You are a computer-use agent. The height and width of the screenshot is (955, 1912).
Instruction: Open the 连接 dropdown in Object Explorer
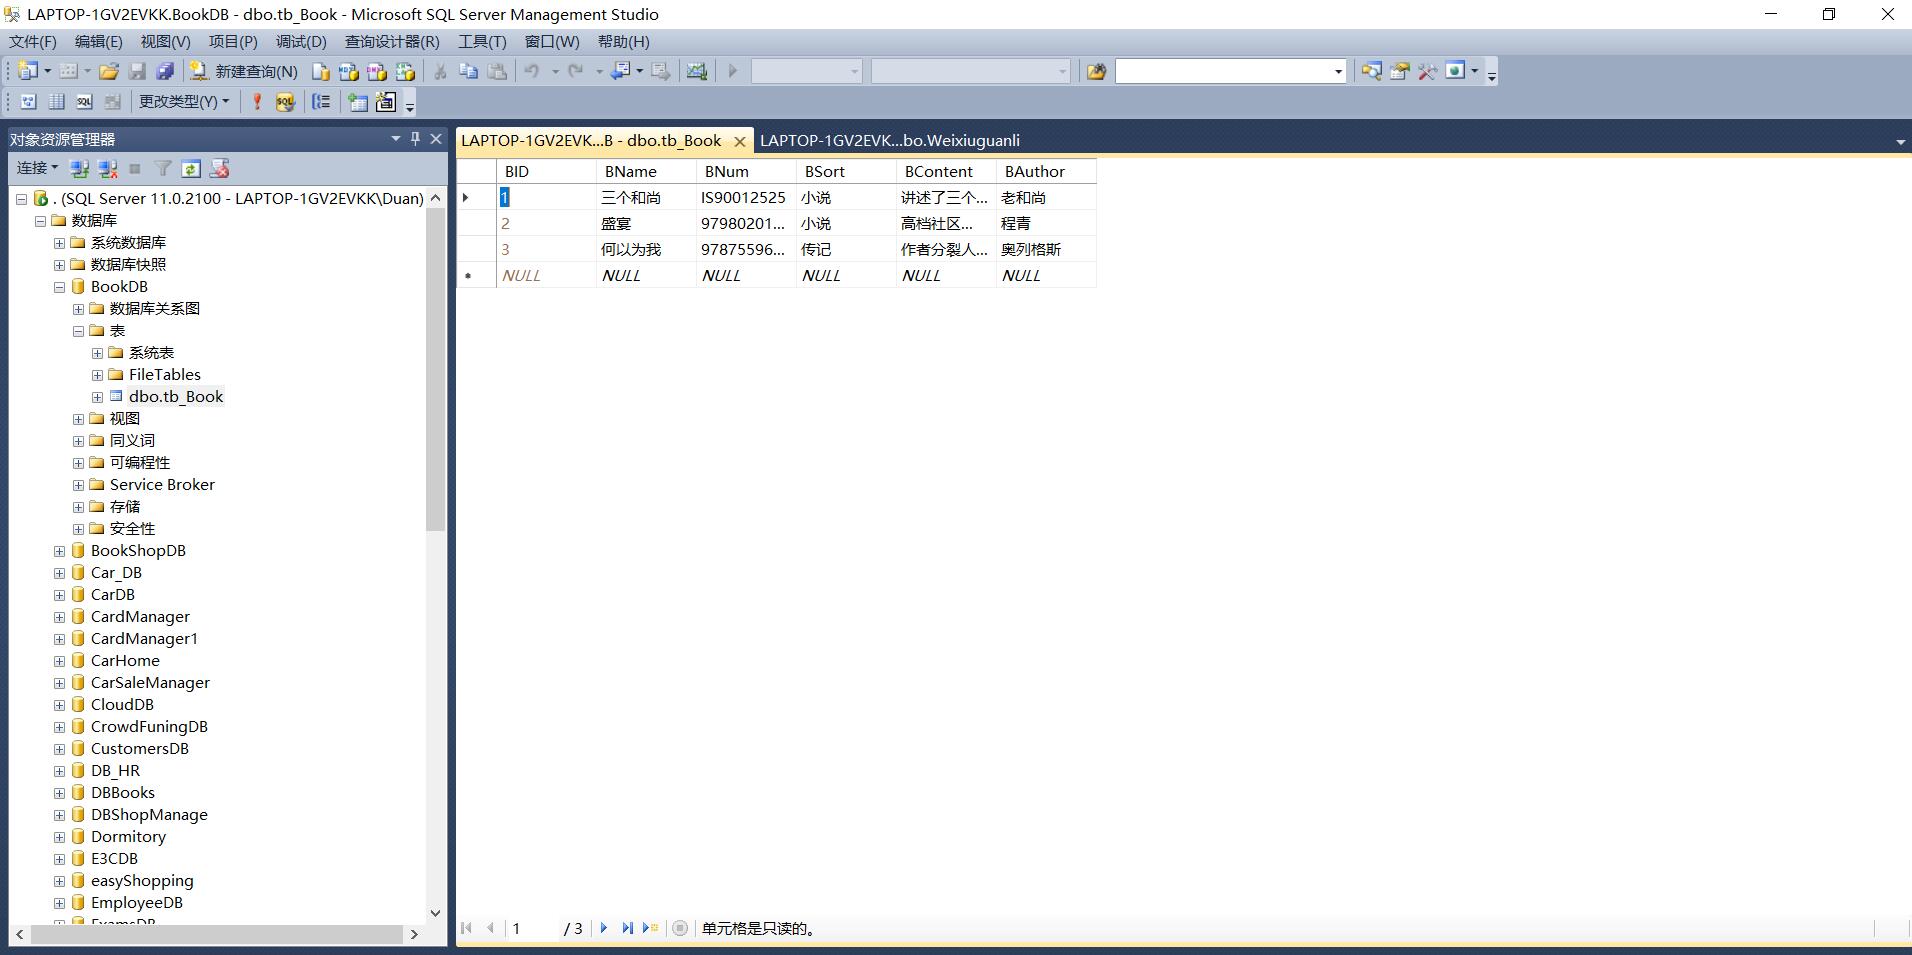coord(38,168)
